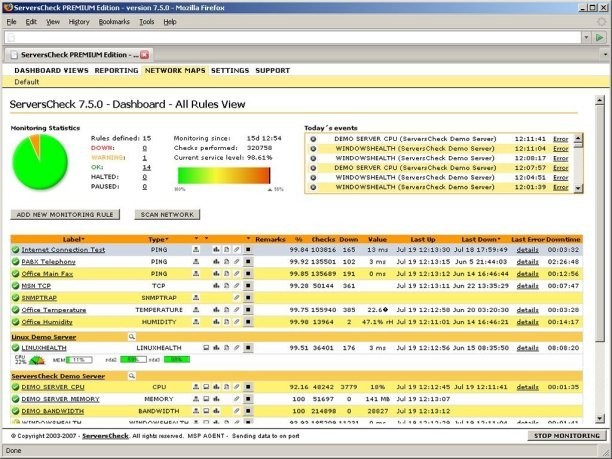Open the History menu
The image size is (612, 459).
(x=79, y=22)
